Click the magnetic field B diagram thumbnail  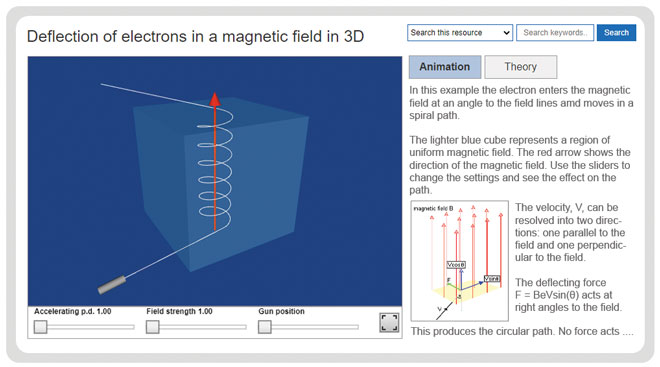coord(460,261)
